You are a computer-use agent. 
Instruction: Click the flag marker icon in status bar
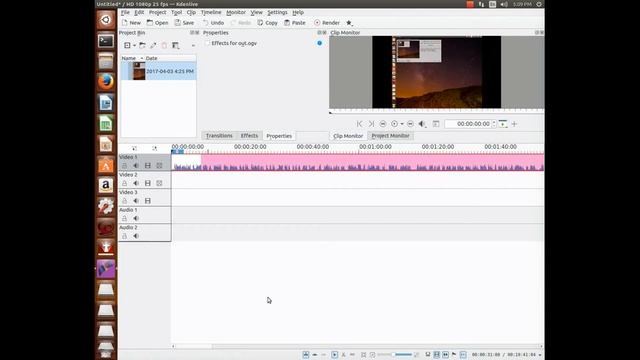[454, 355]
